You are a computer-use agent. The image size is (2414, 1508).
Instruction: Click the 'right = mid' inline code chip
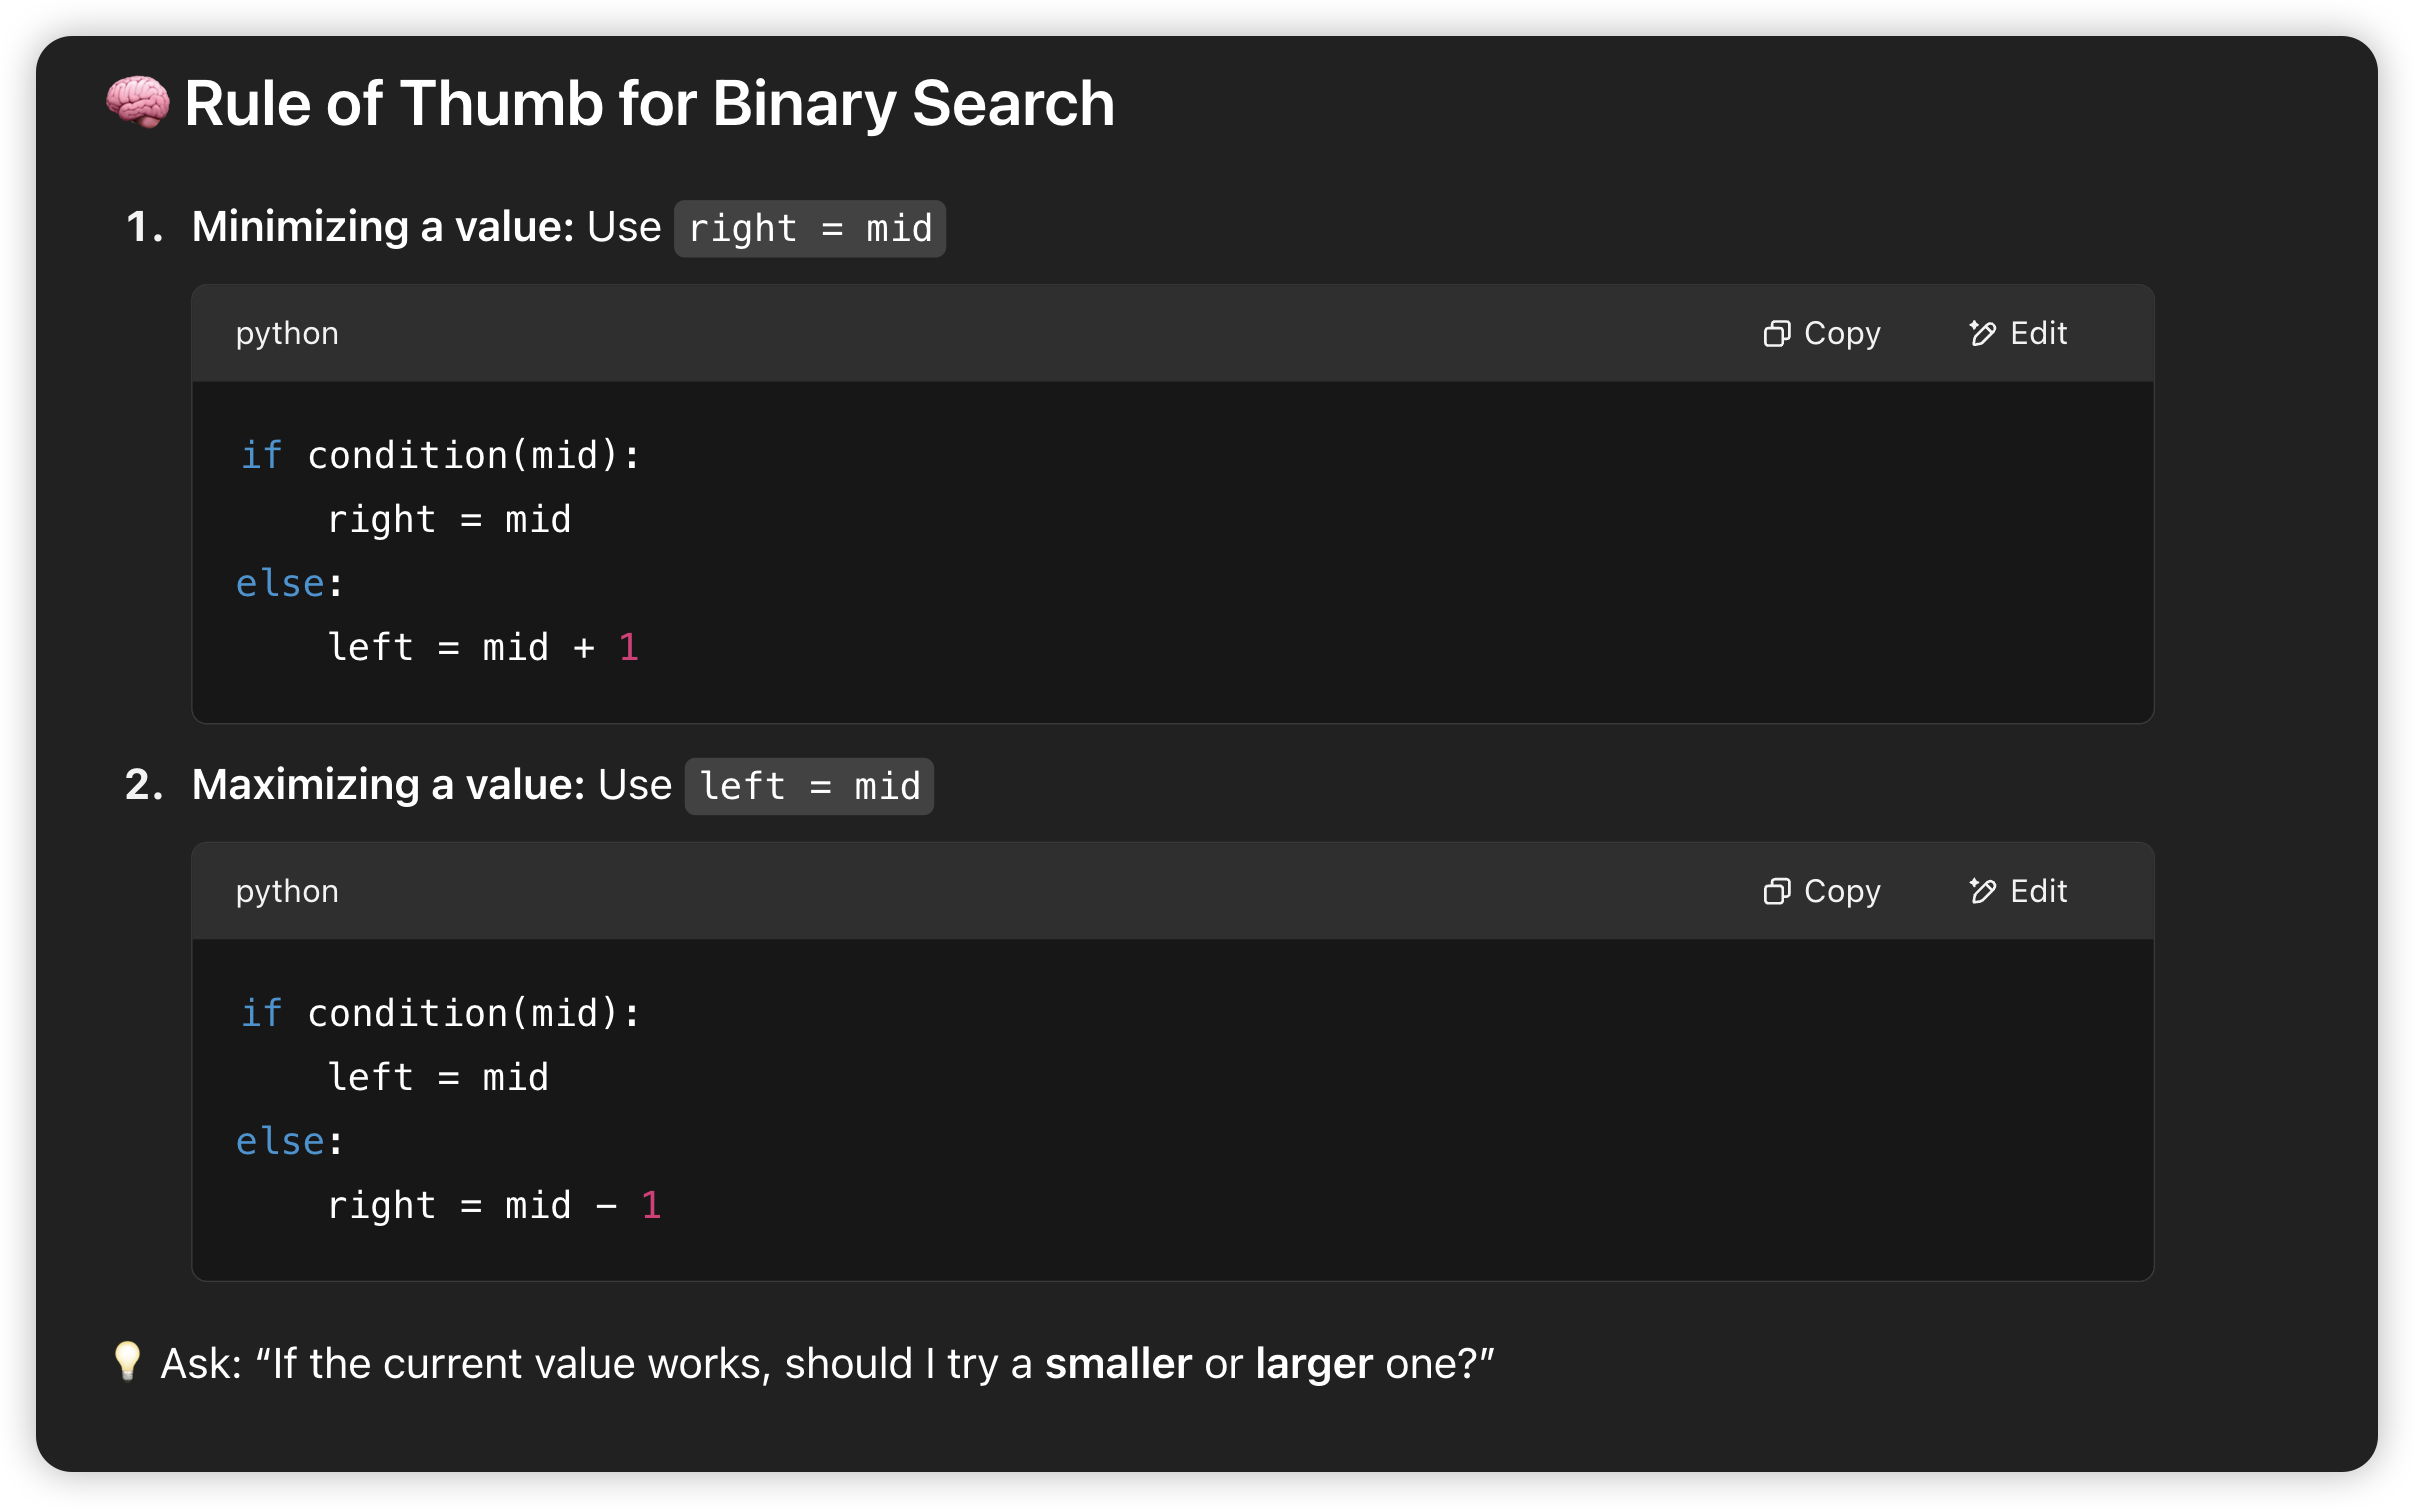point(810,228)
